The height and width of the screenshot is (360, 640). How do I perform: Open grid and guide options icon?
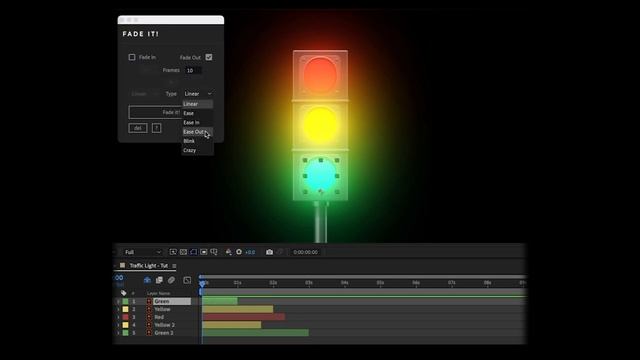[214, 252]
